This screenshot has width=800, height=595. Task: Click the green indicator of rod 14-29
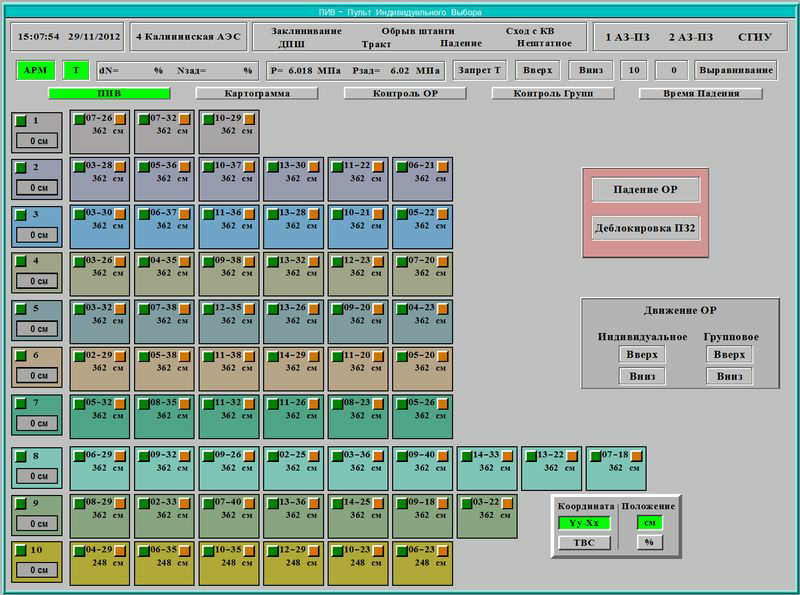(x=272, y=356)
